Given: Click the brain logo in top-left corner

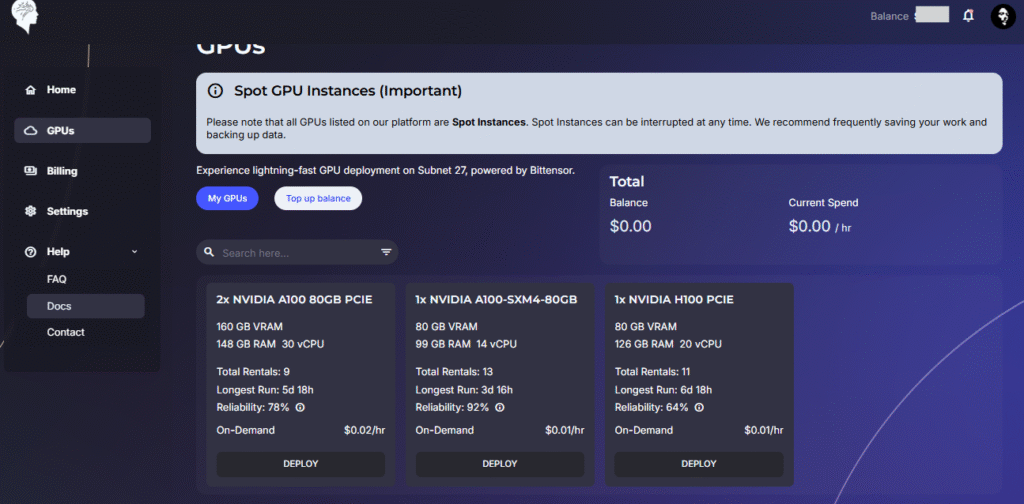Looking at the screenshot, I should coord(23,18).
